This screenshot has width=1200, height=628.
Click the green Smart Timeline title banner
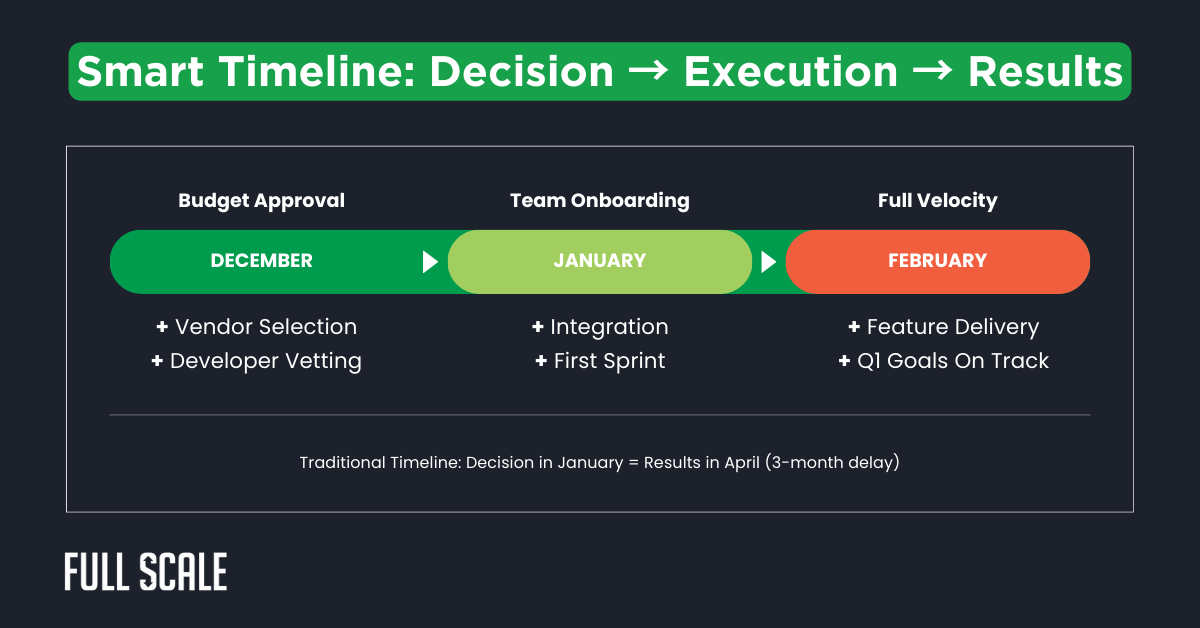tap(600, 72)
